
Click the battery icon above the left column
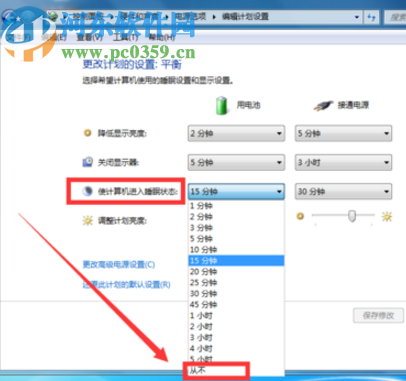click(x=221, y=106)
